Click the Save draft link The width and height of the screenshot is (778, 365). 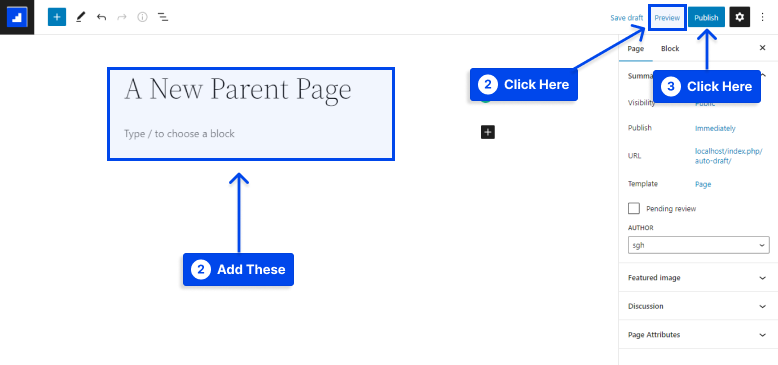coord(626,17)
